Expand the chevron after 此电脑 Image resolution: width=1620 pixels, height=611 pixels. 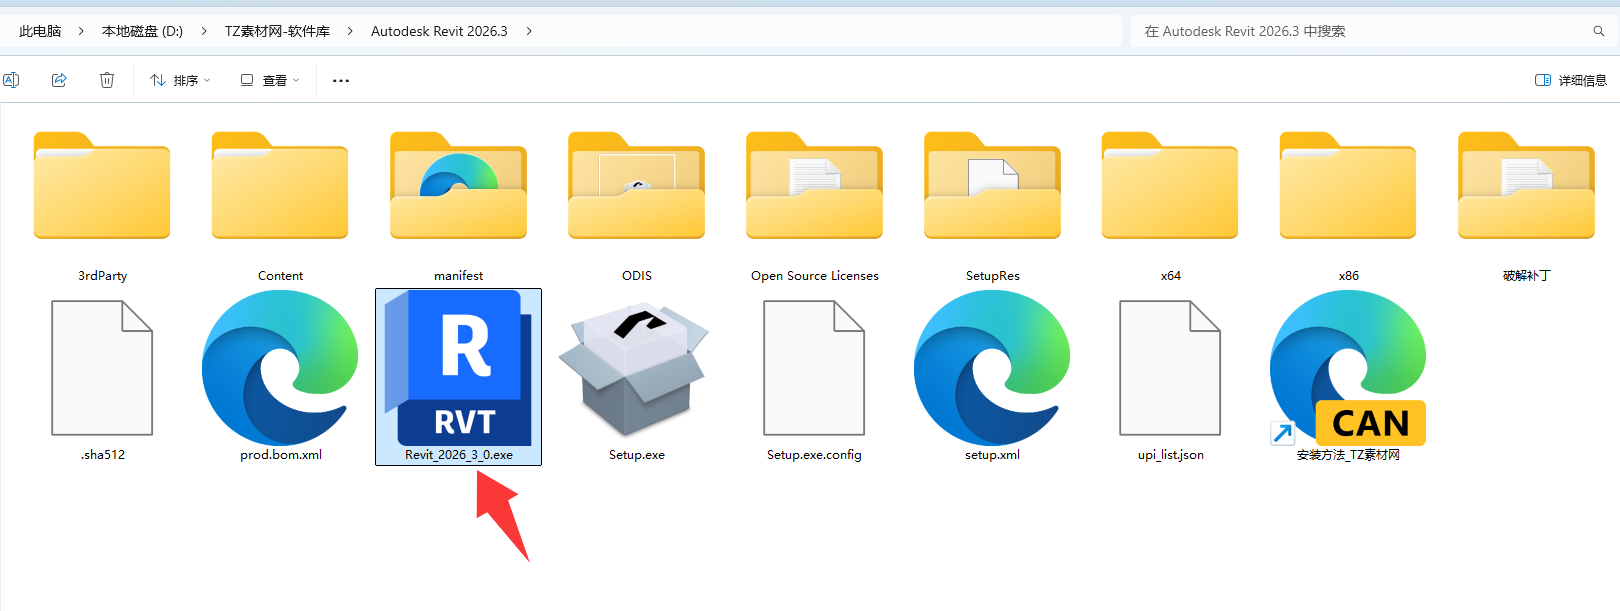[82, 31]
